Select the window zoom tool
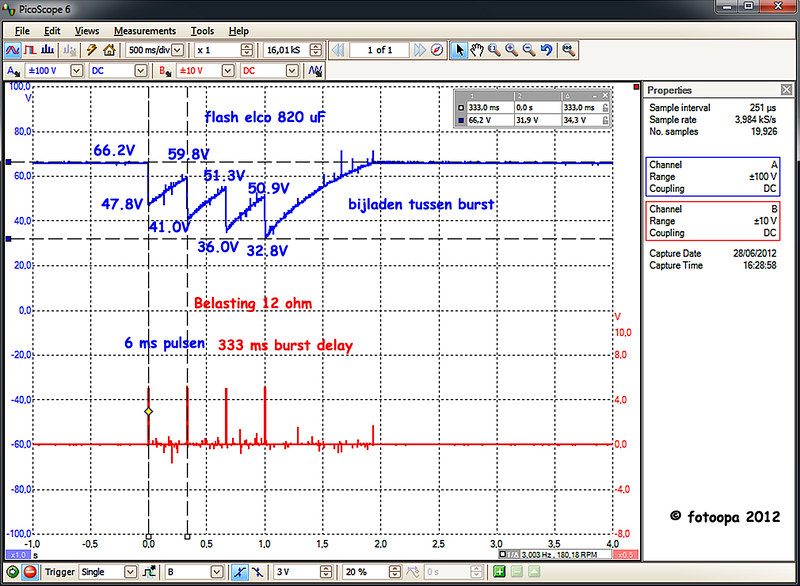Screen dimensions: 800x586 494,50
